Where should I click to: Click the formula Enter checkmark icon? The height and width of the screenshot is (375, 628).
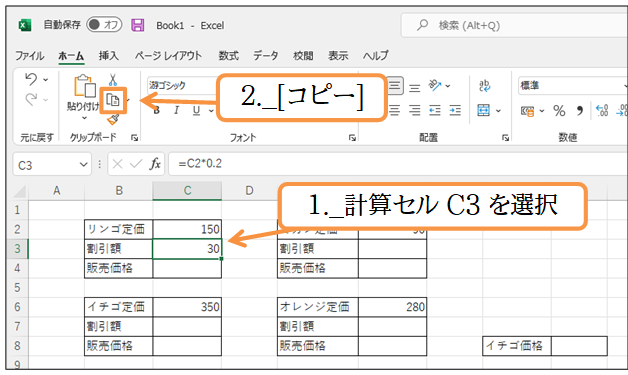[136, 164]
